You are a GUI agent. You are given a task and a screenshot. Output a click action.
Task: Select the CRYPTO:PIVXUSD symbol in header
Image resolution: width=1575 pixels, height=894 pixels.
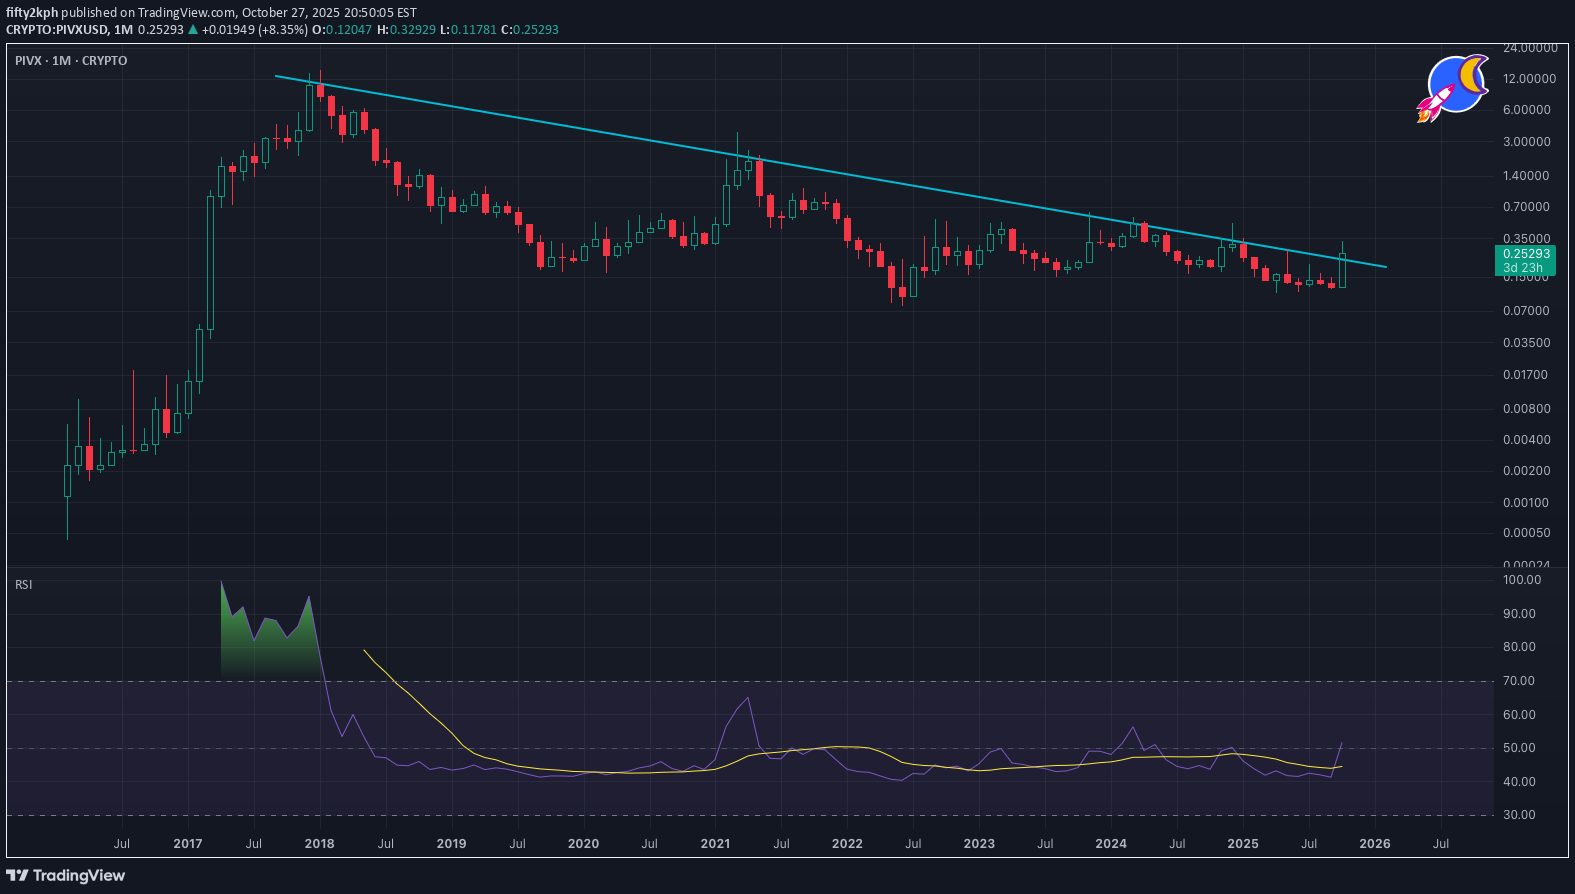tap(56, 30)
